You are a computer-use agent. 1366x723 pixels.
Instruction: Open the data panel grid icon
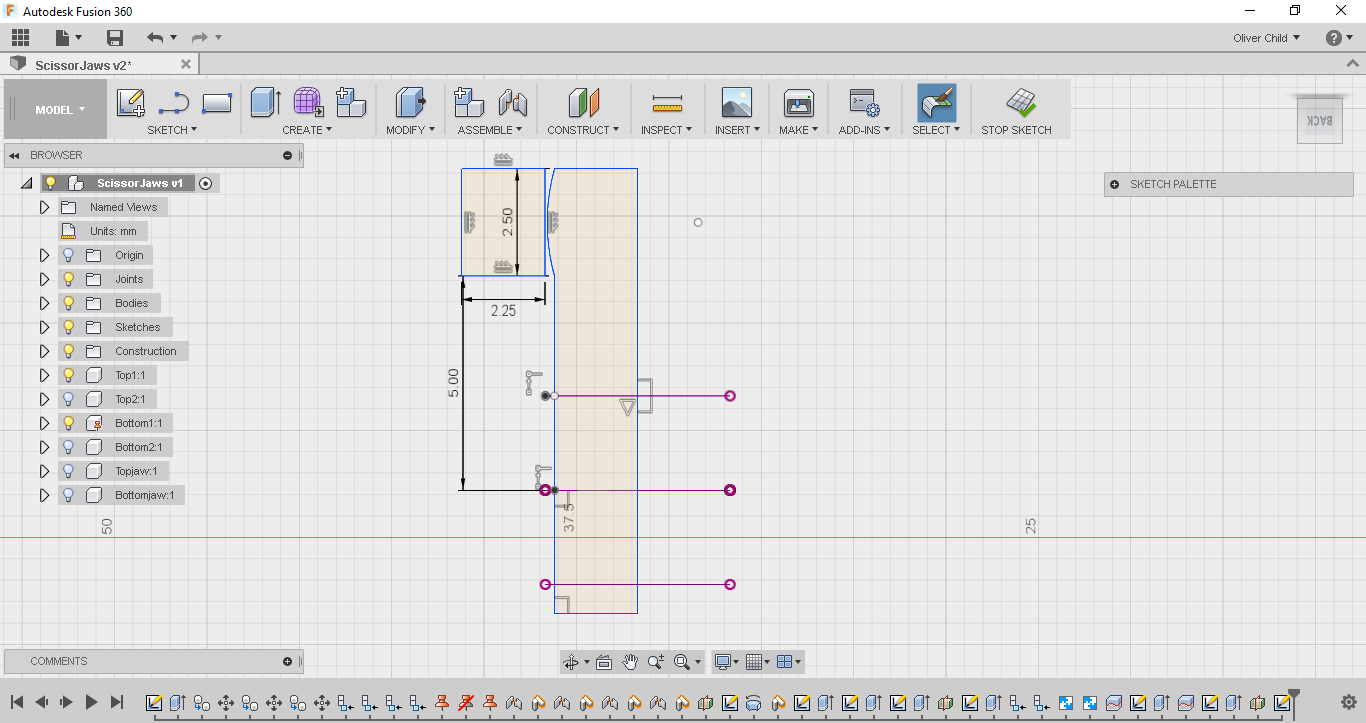pyautogui.click(x=20, y=38)
